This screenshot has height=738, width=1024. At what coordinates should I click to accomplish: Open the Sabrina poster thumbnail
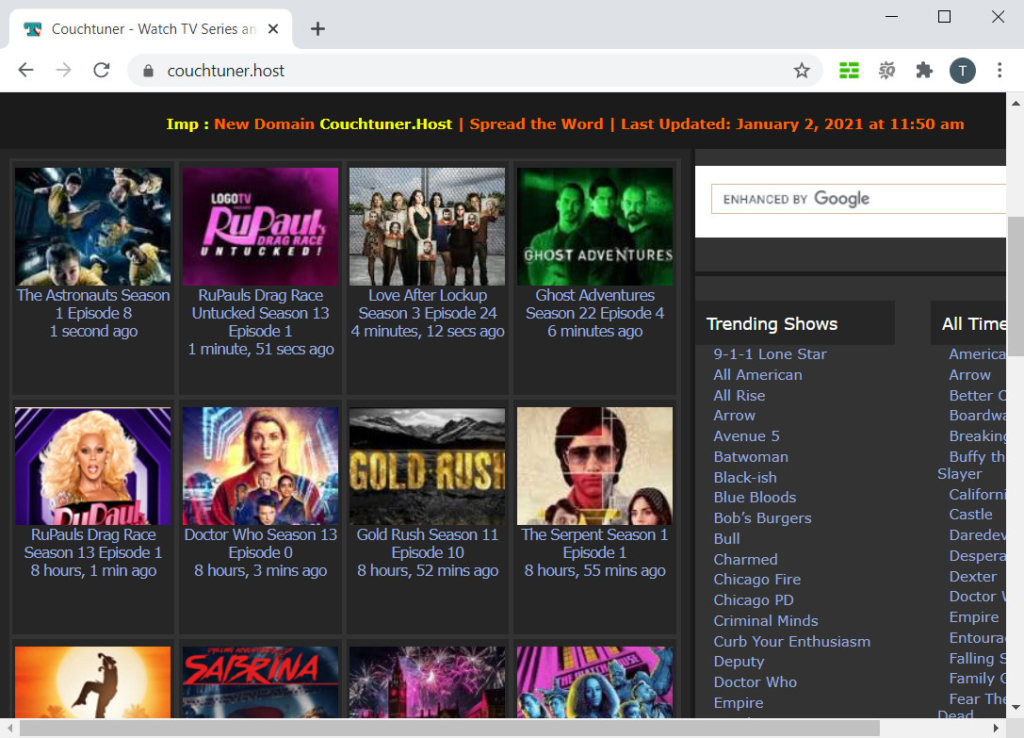(260, 682)
